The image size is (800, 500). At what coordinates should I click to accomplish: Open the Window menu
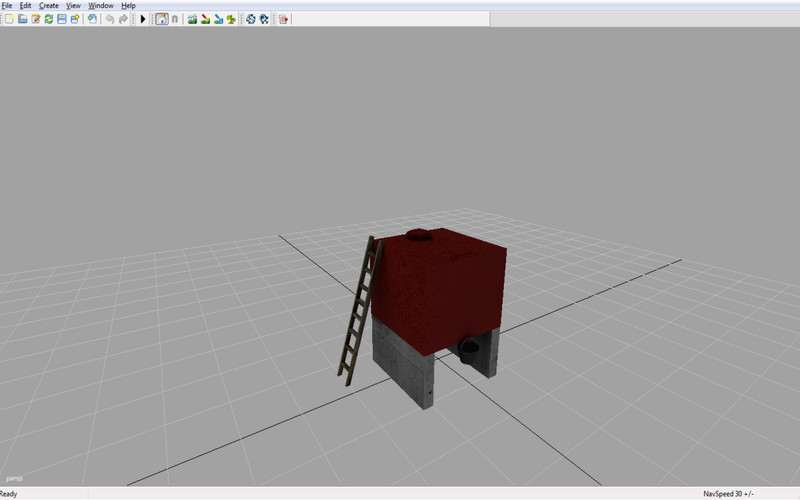pyautogui.click(x=101, y=5)
